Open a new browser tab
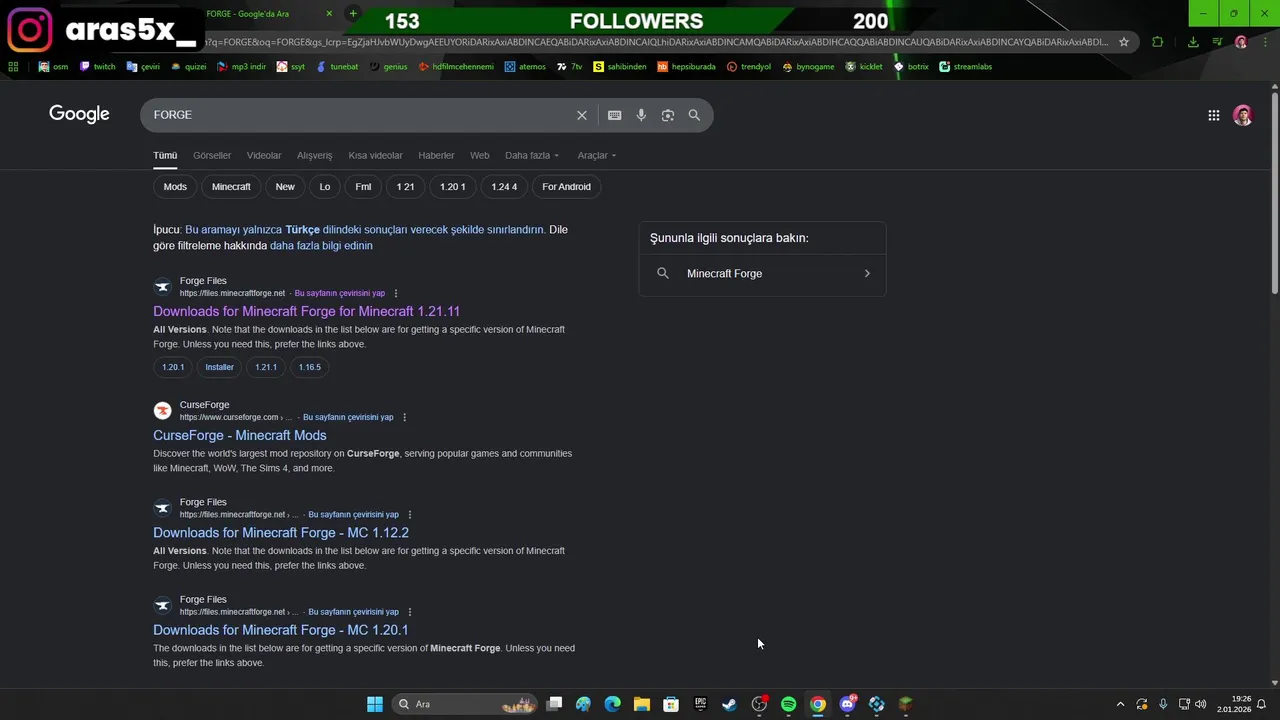Screen dimensions: 1280x720 352,13
